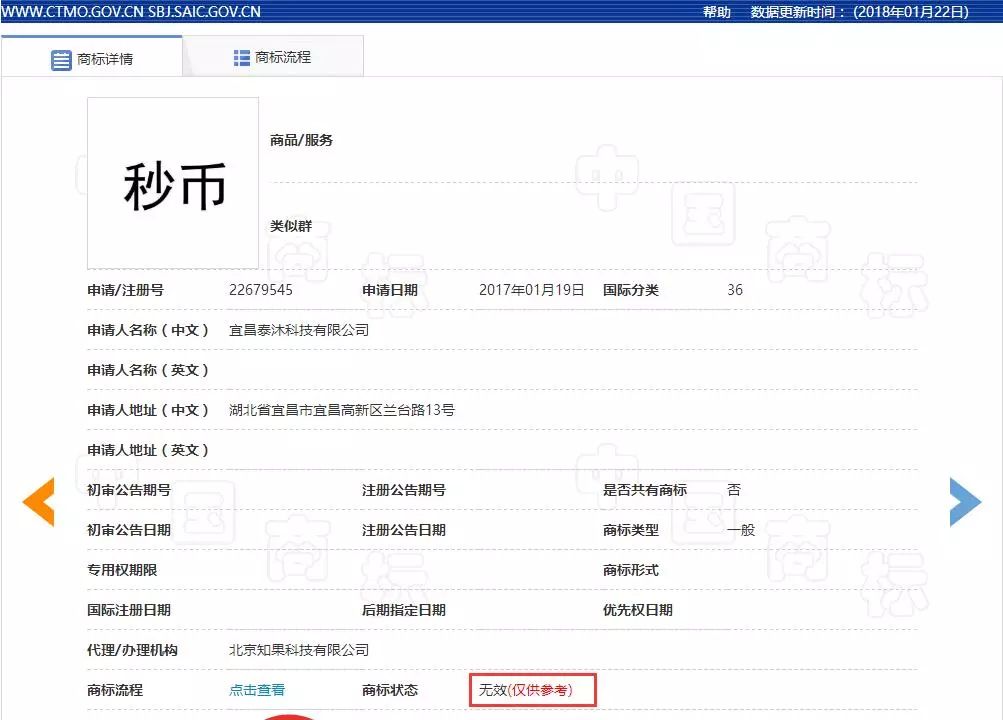Click the 注册公告期号 label

point(404,490)
